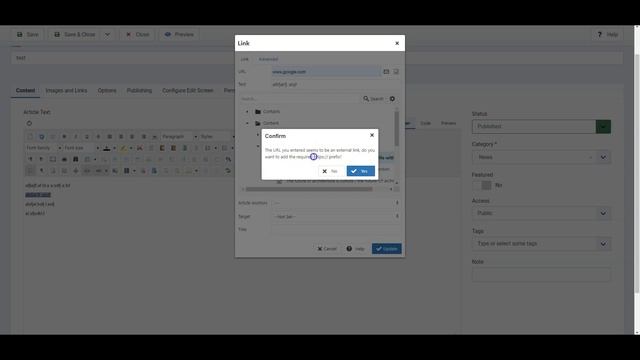Image resolution: width=640 pixels, height=360 pixels.
Task: Click the link browser horizontal scrollbar
Action: tap(309, 189)
